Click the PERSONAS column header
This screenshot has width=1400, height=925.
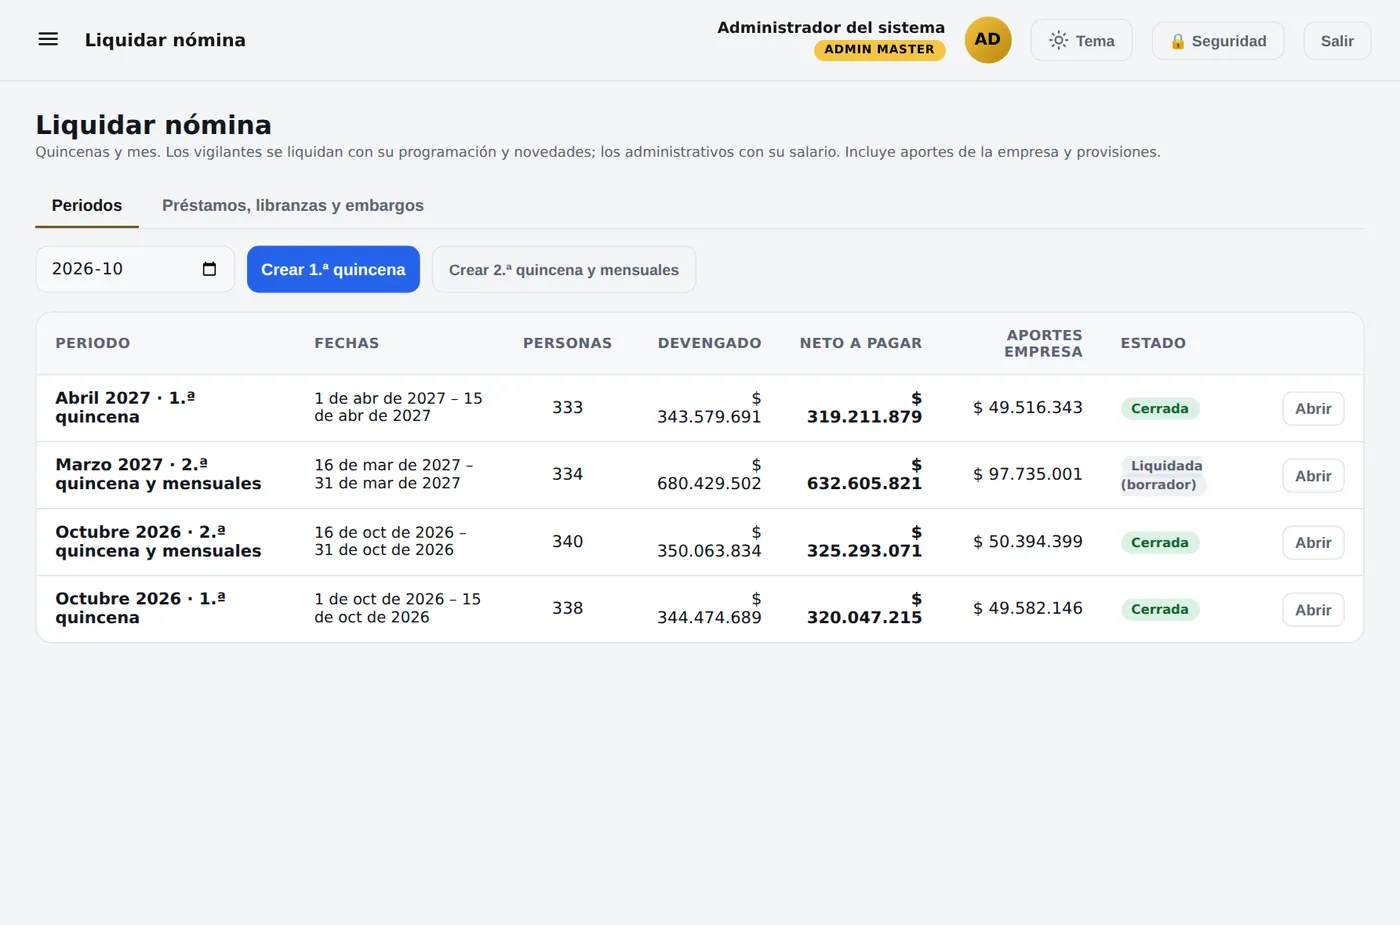click(x=567, y=343)
